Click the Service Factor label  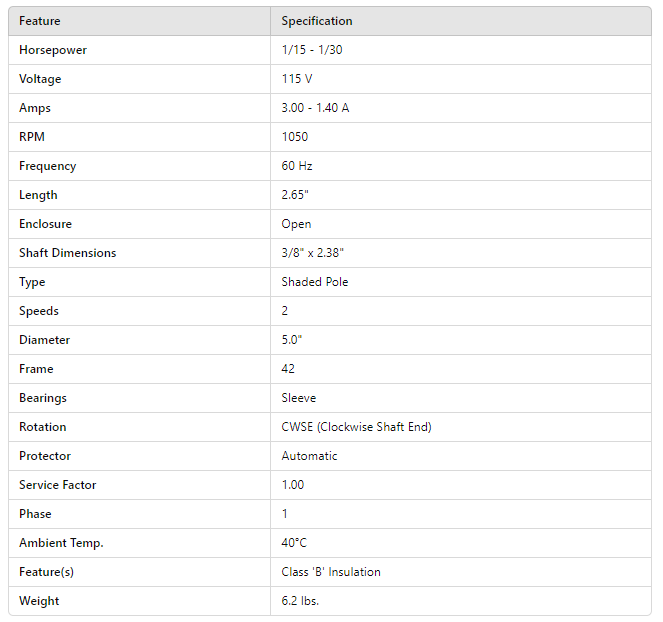58,485
